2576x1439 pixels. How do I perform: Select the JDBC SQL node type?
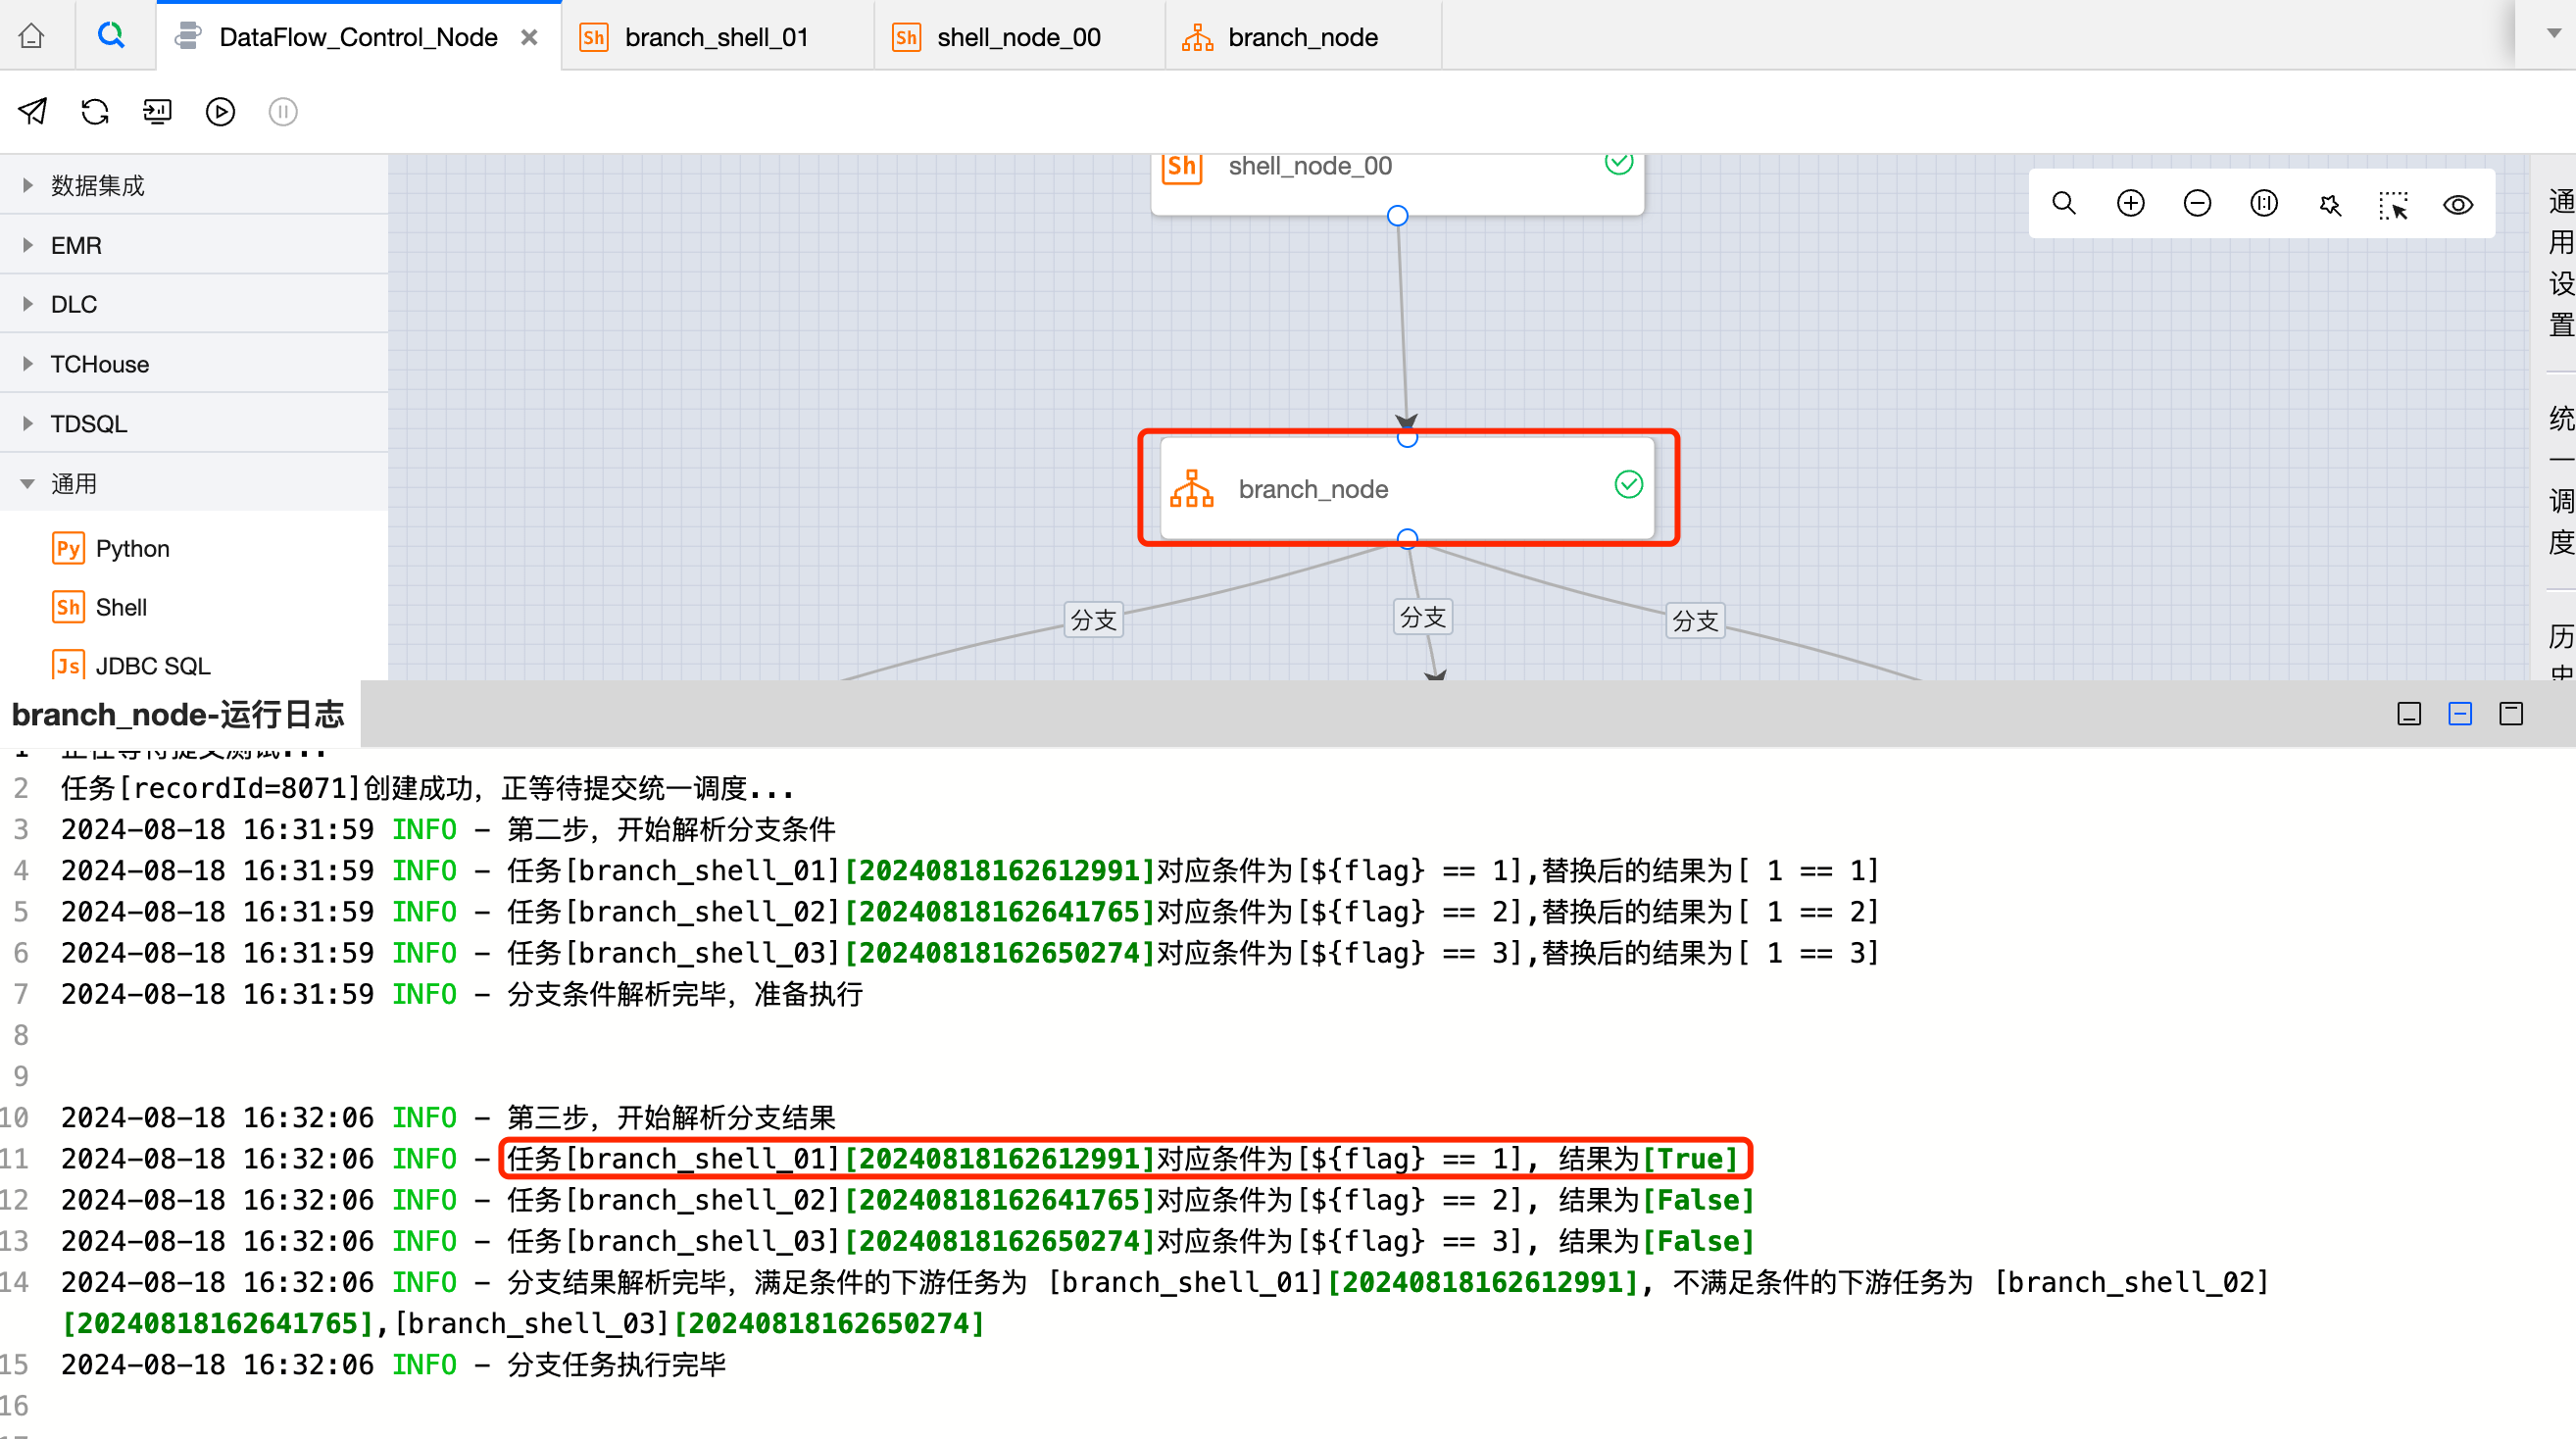coord(152,666)
